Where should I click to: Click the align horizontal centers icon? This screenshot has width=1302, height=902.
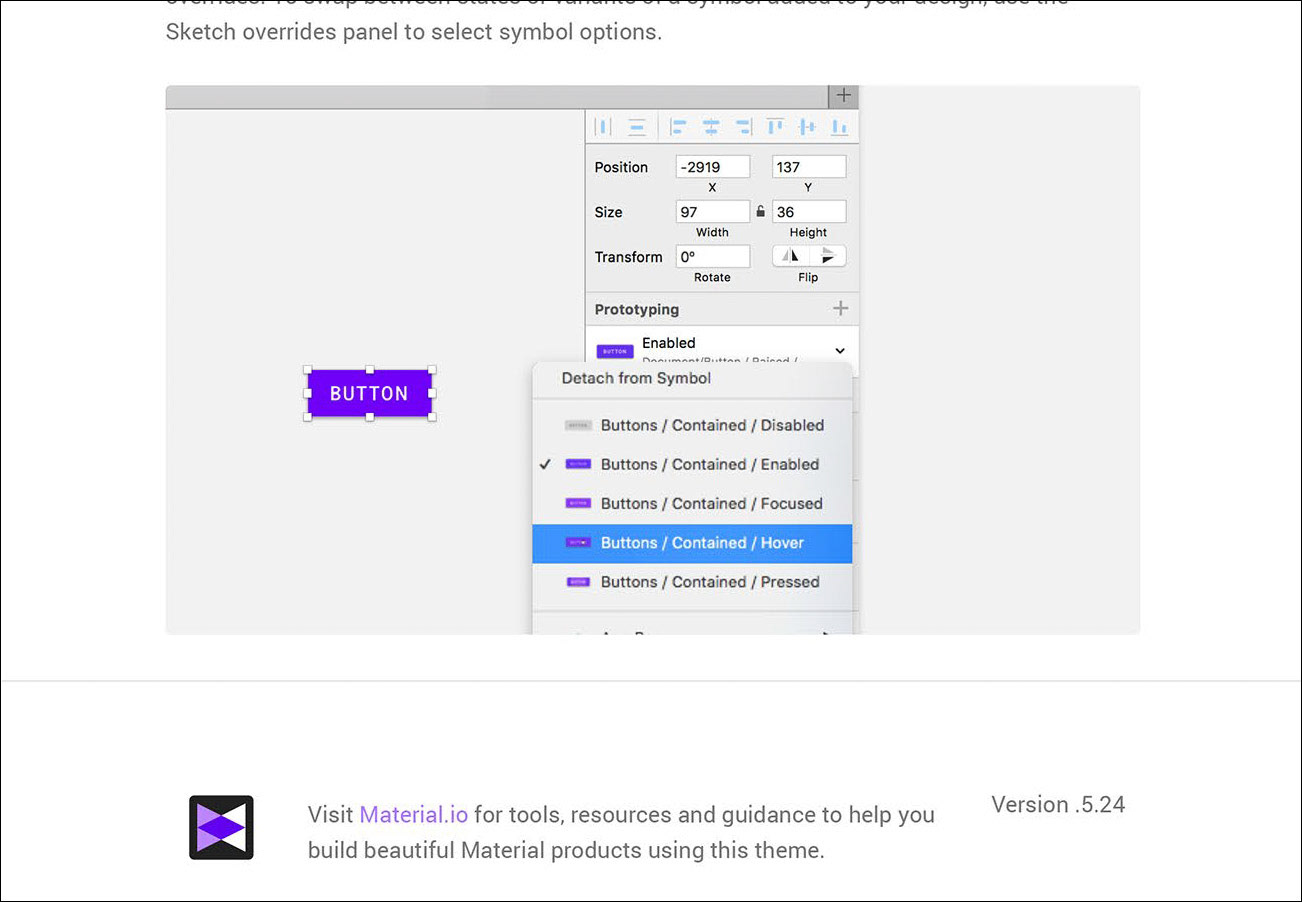(711, 127)
